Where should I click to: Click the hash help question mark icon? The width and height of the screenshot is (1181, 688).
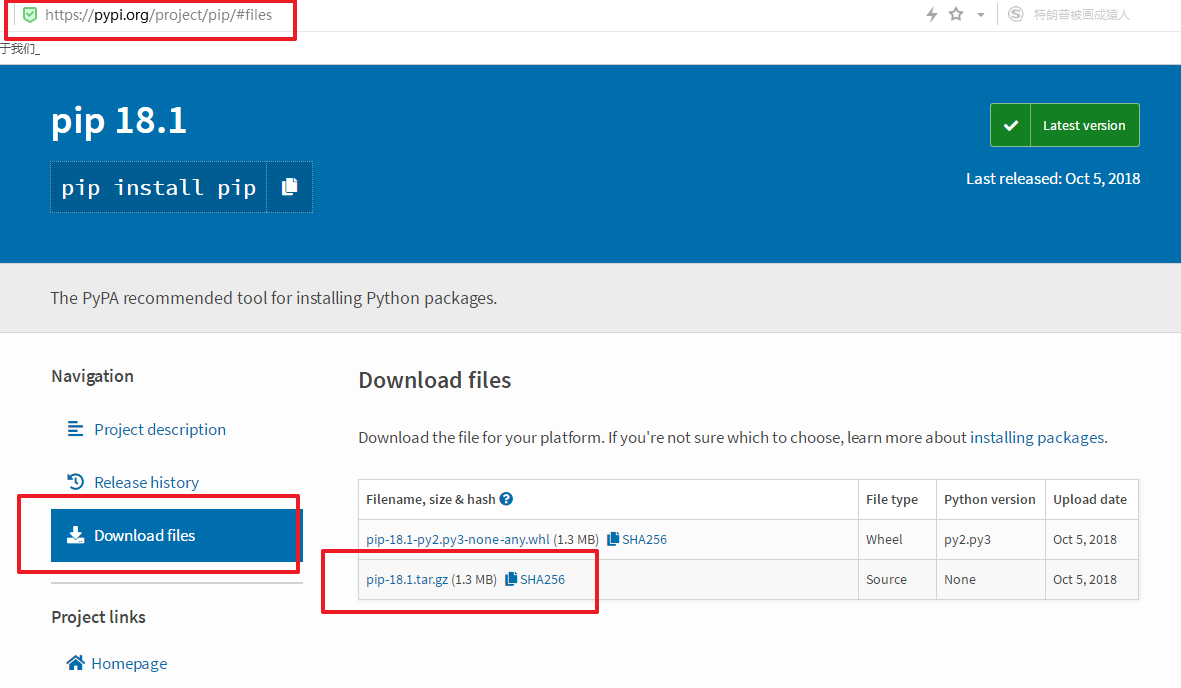coord(506,499)
